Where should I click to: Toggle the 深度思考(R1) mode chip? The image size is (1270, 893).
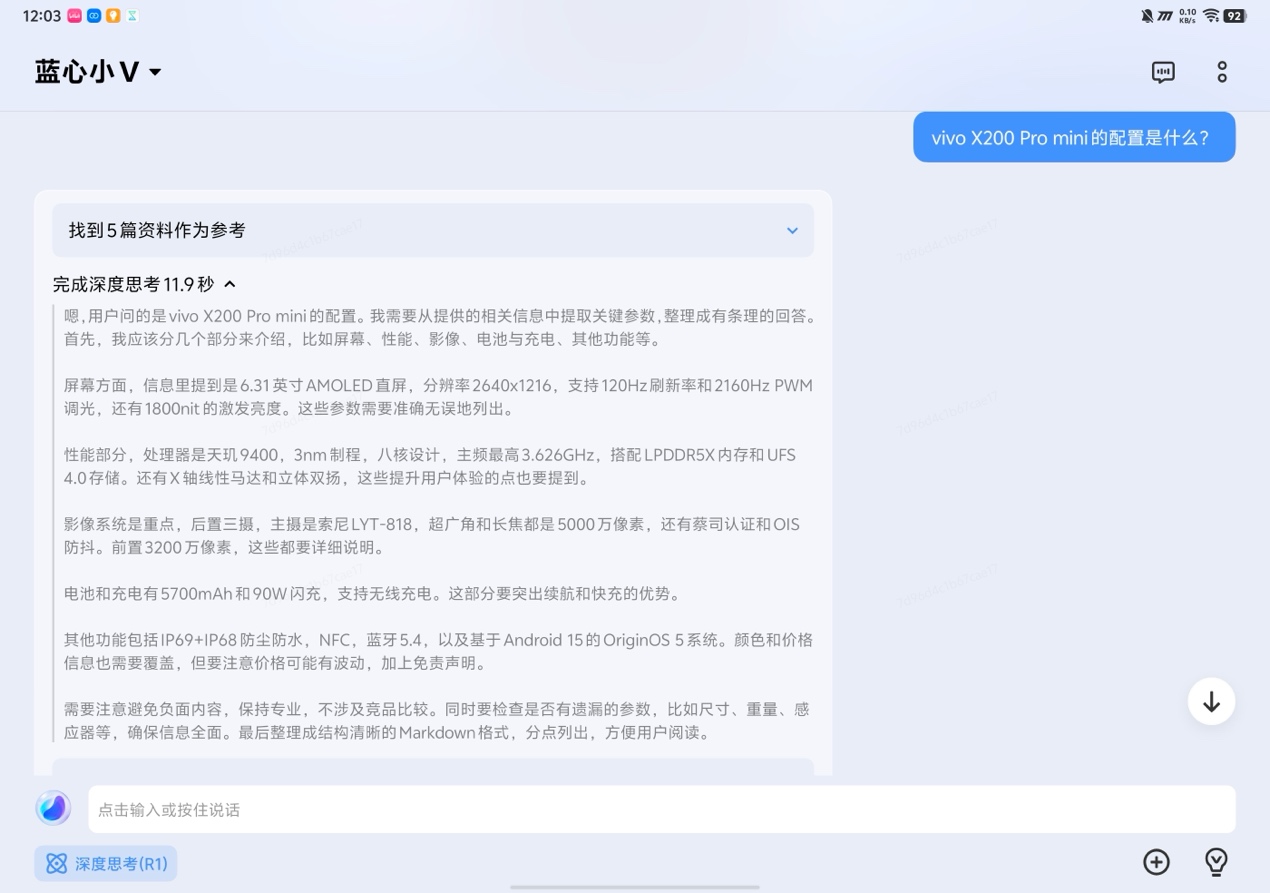point(106,864)
